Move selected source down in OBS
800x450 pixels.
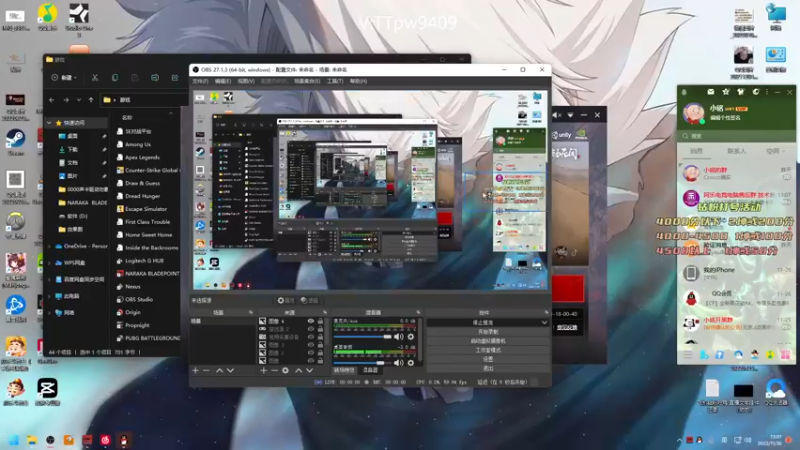tap(310, 370)
